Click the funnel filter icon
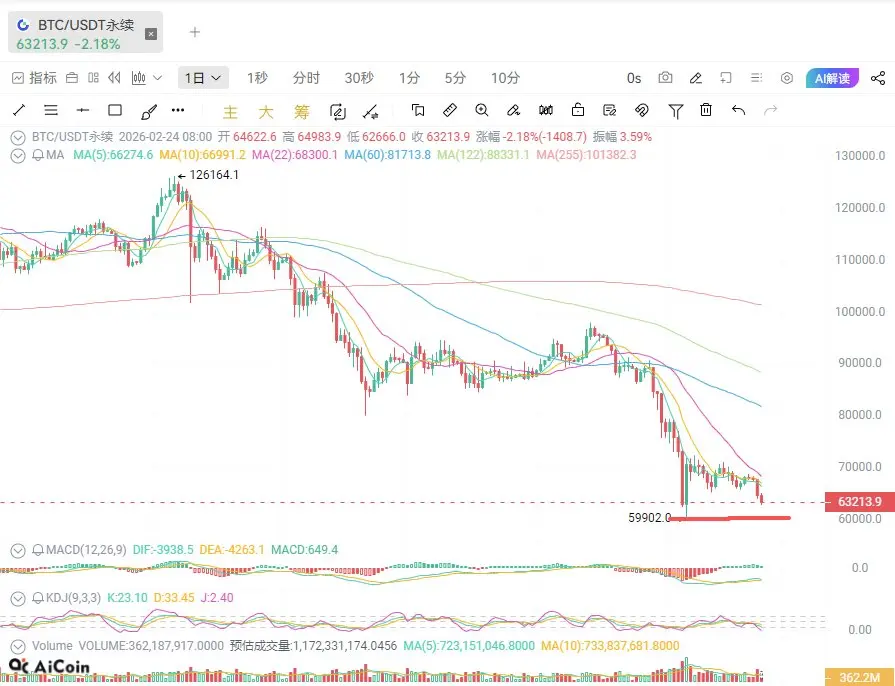The image size is (895, 686). pos(675,111)
